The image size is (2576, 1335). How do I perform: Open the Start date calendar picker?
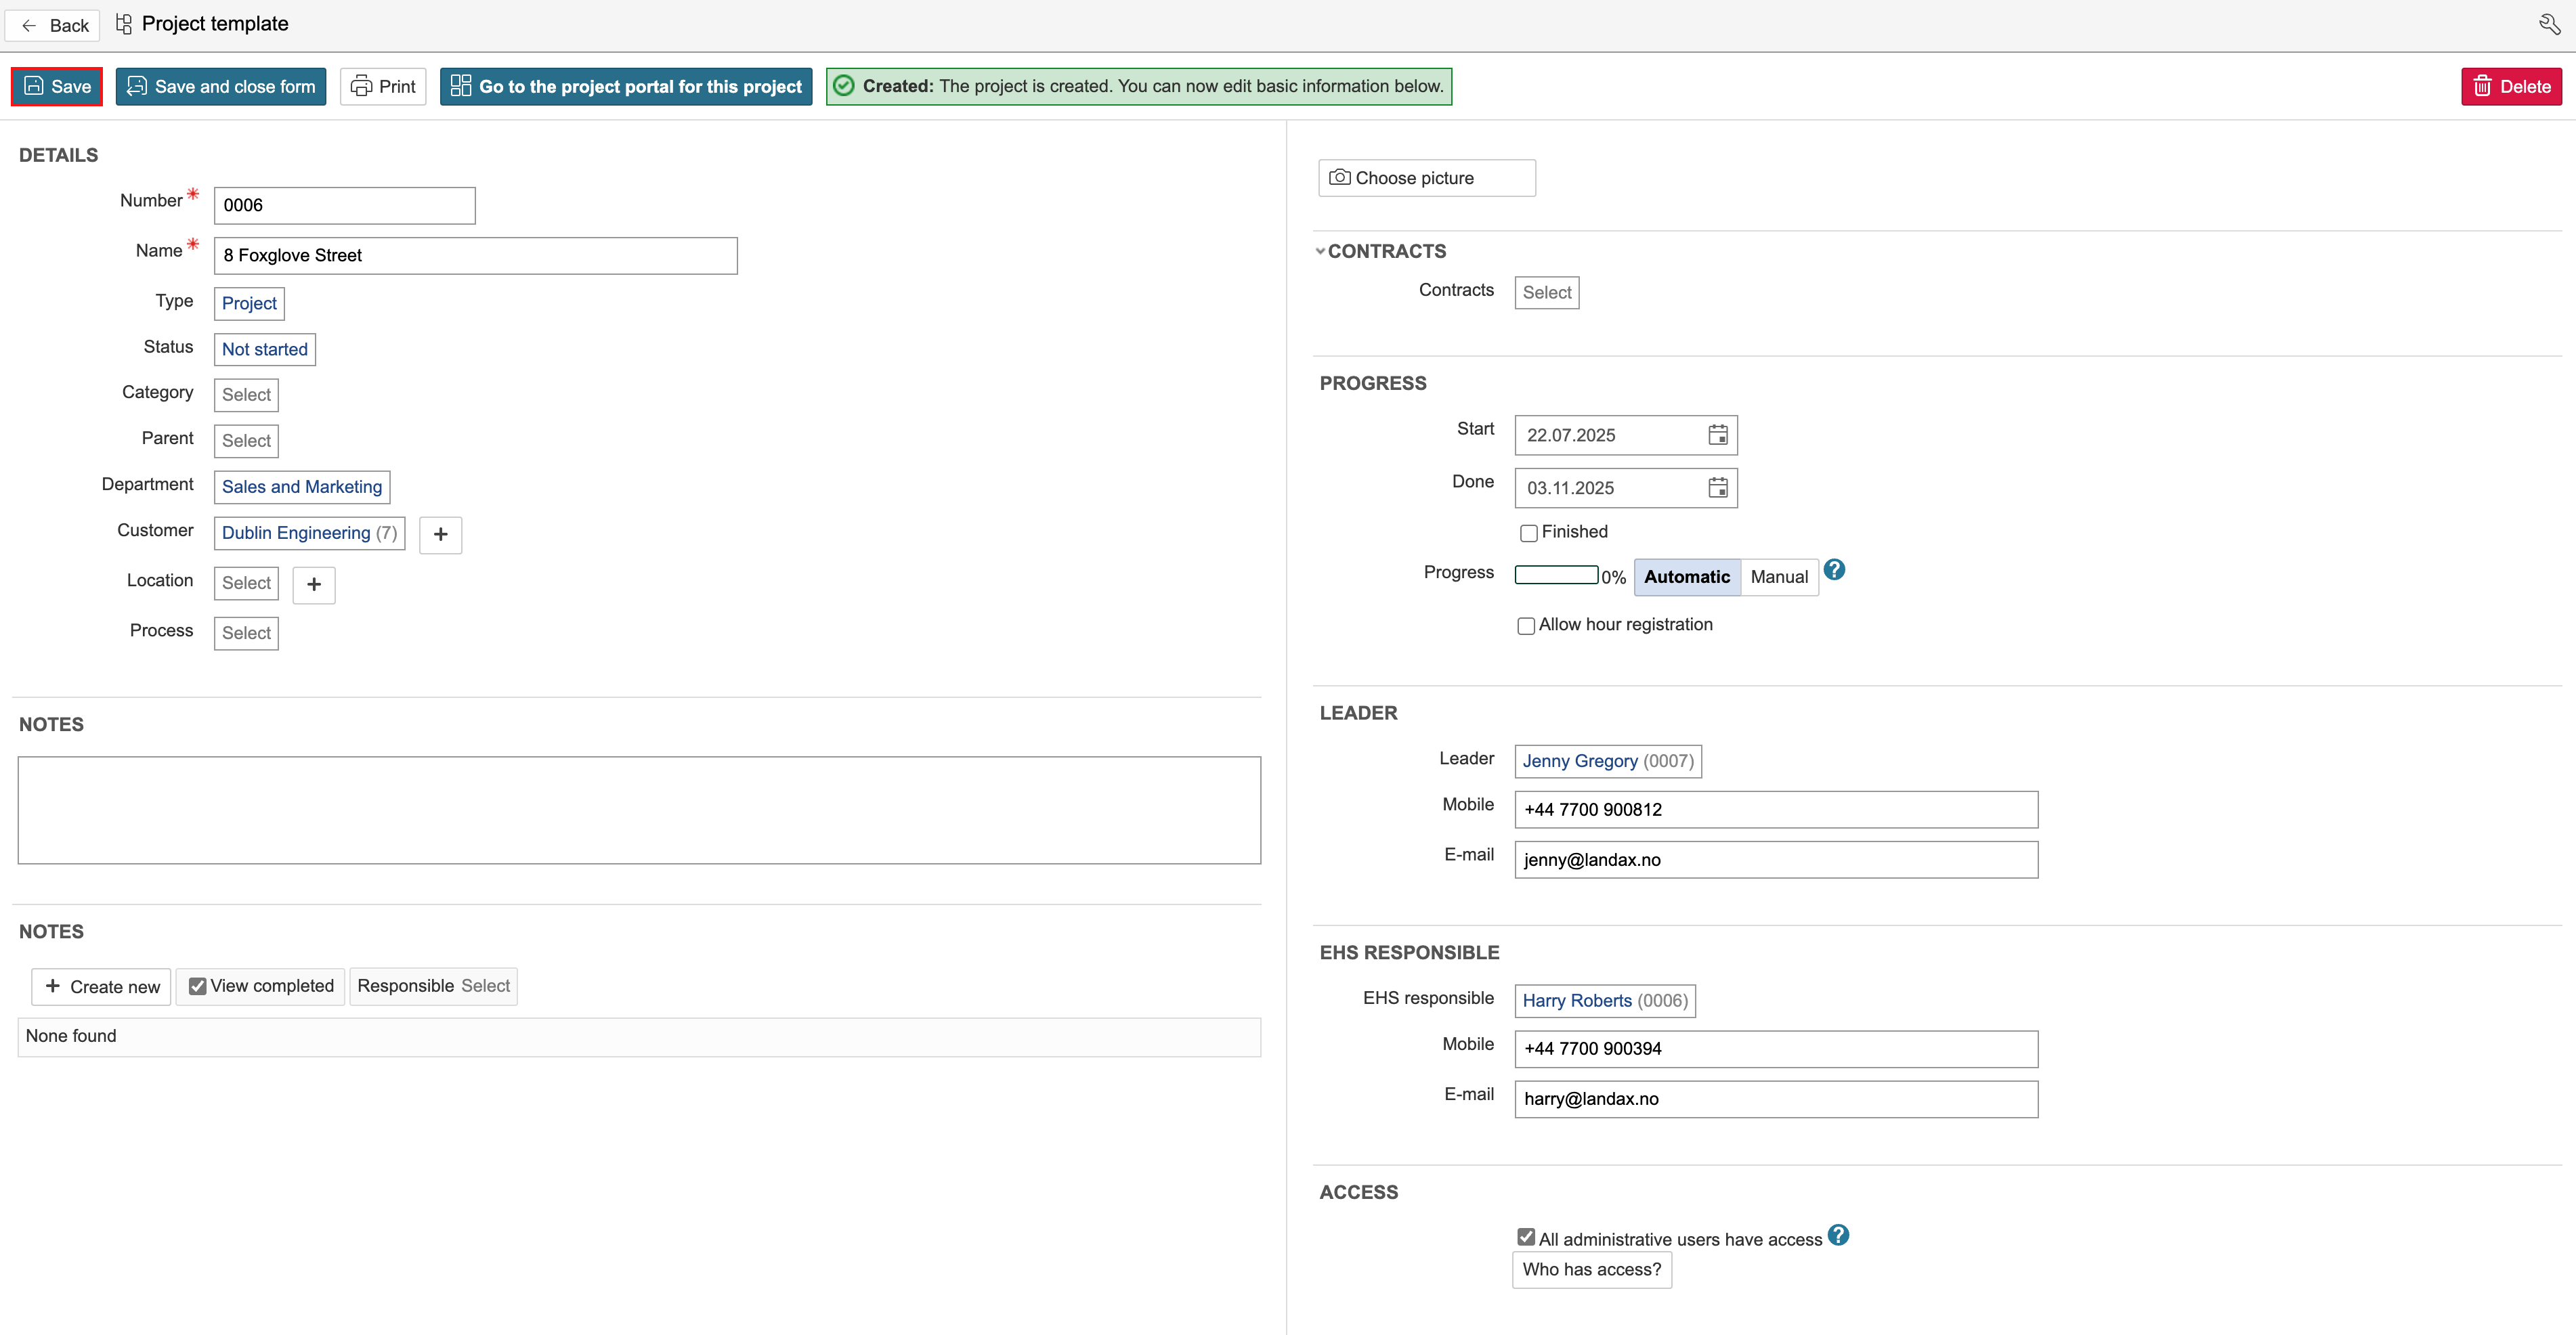click(x=1717, y=435)
